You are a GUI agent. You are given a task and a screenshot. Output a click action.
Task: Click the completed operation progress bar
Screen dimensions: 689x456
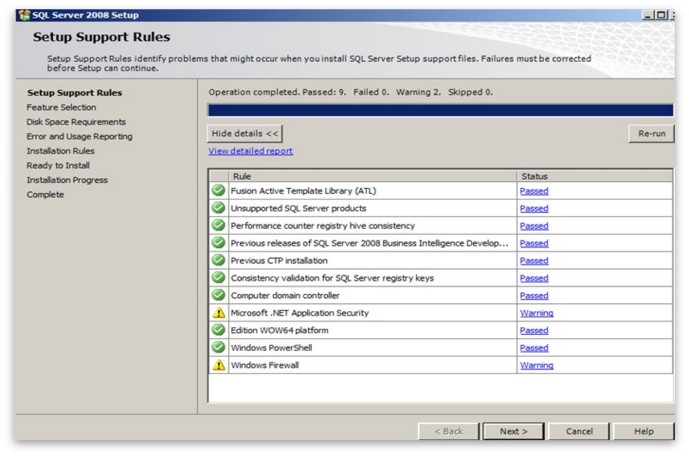pos(440,110)
